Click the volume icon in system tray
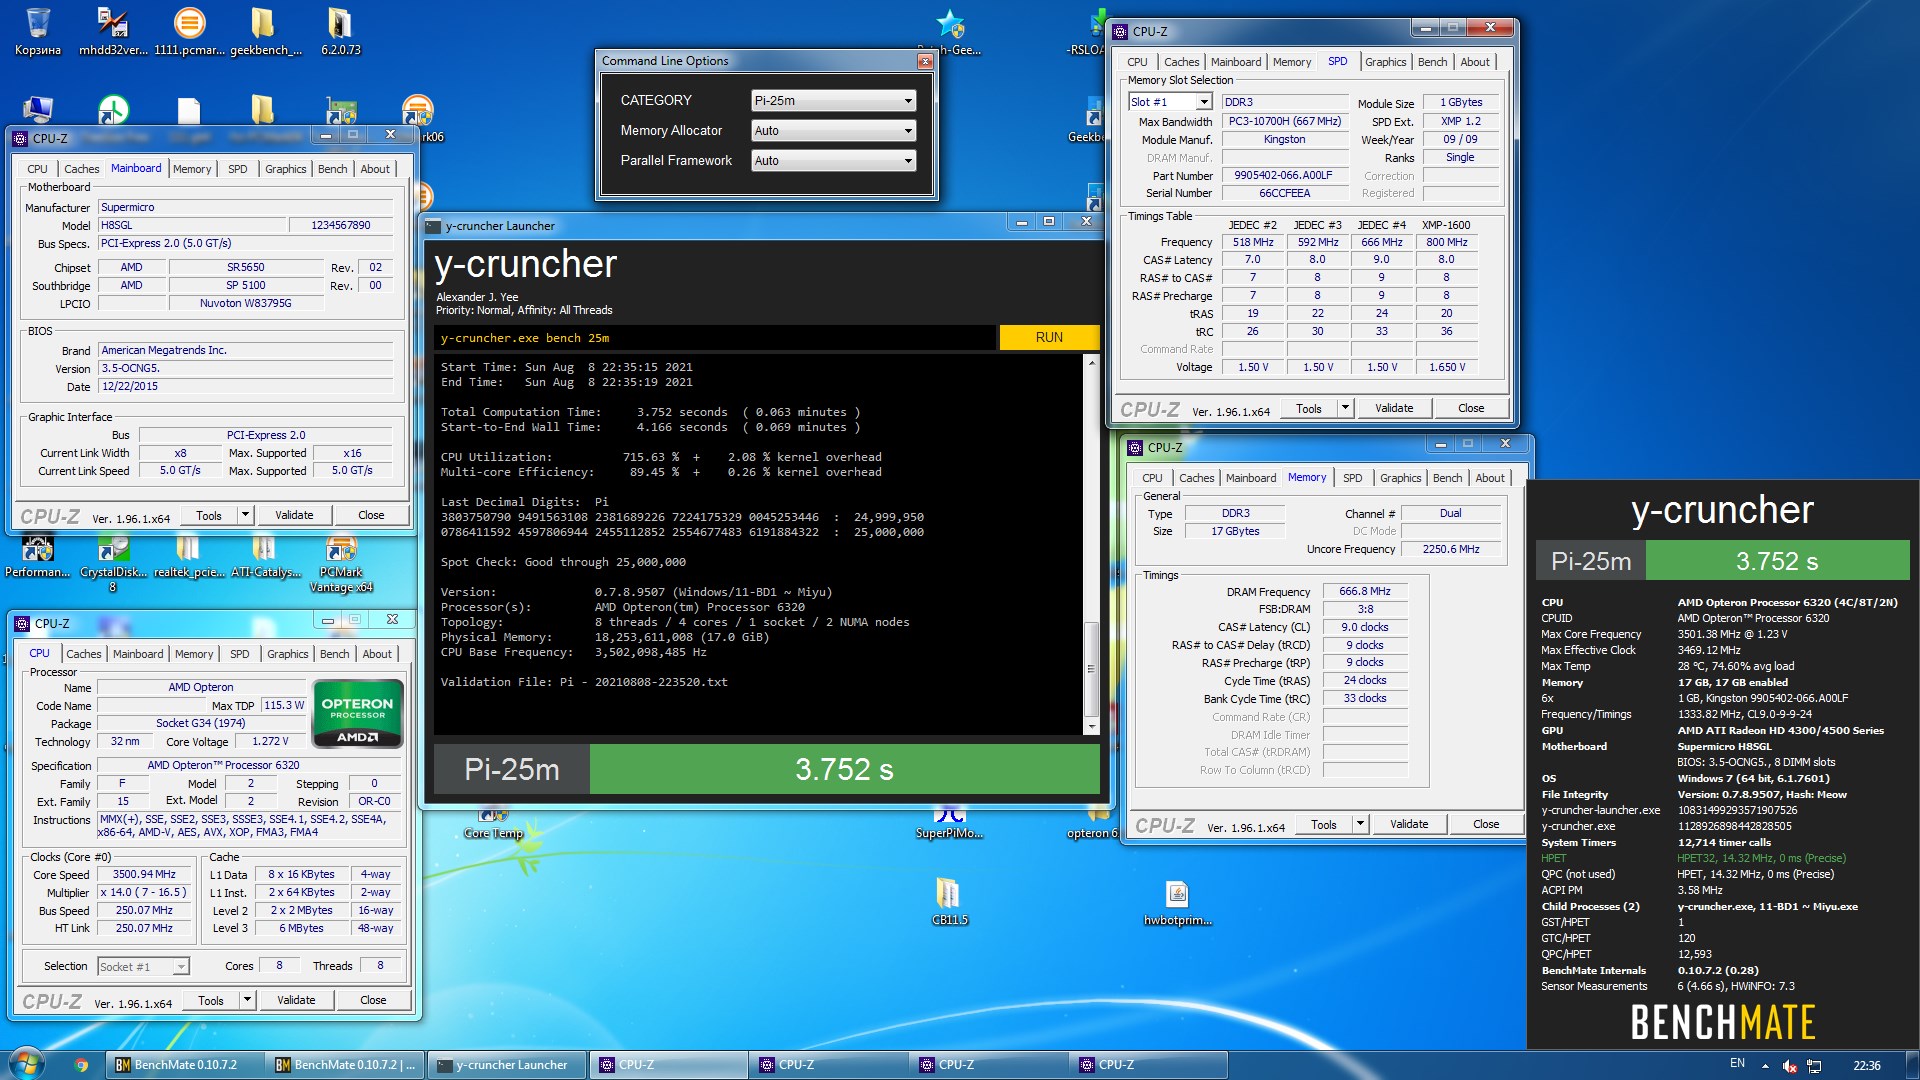 (1790, 1066)
